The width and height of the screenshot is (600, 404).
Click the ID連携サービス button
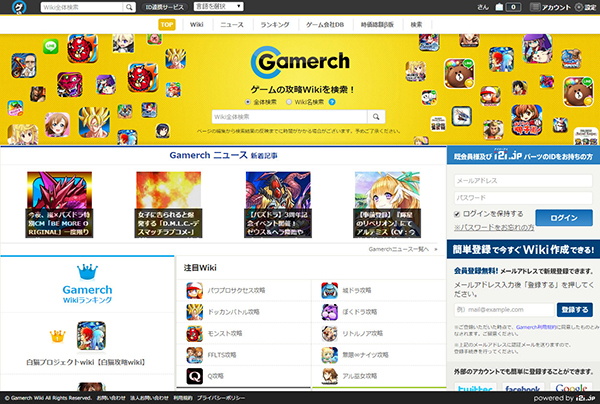165,7
